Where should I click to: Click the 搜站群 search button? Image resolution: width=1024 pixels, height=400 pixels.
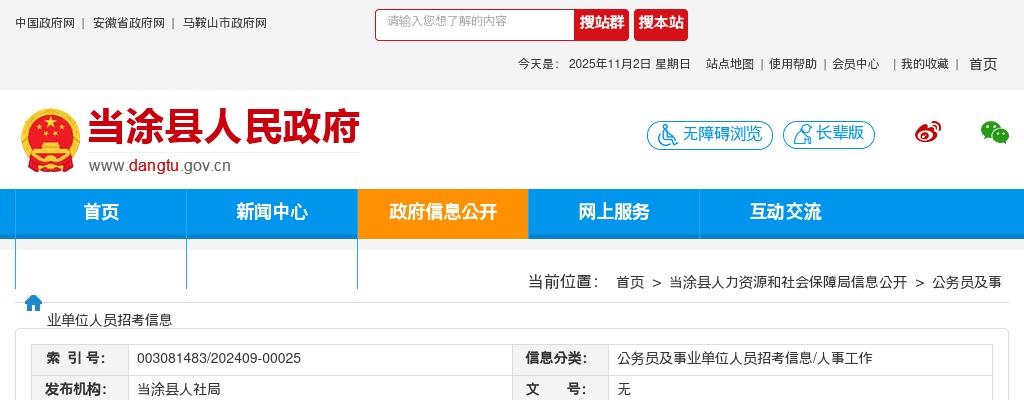point(601,25)
